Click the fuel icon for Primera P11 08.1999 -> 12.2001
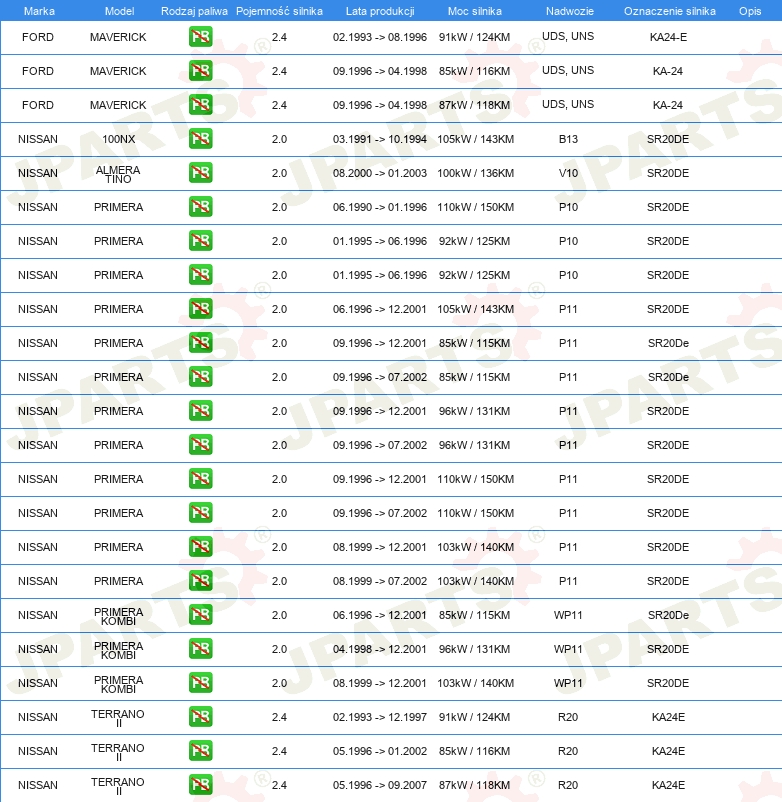 (200, 547)
